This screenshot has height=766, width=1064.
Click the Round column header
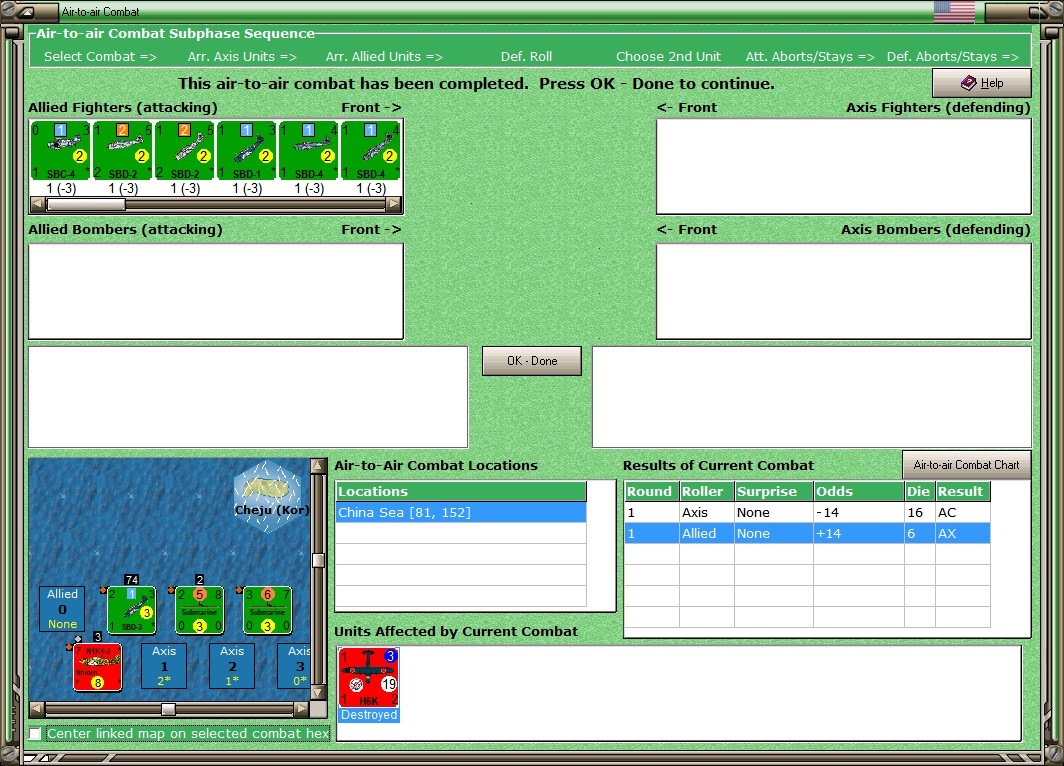(651, 491)
